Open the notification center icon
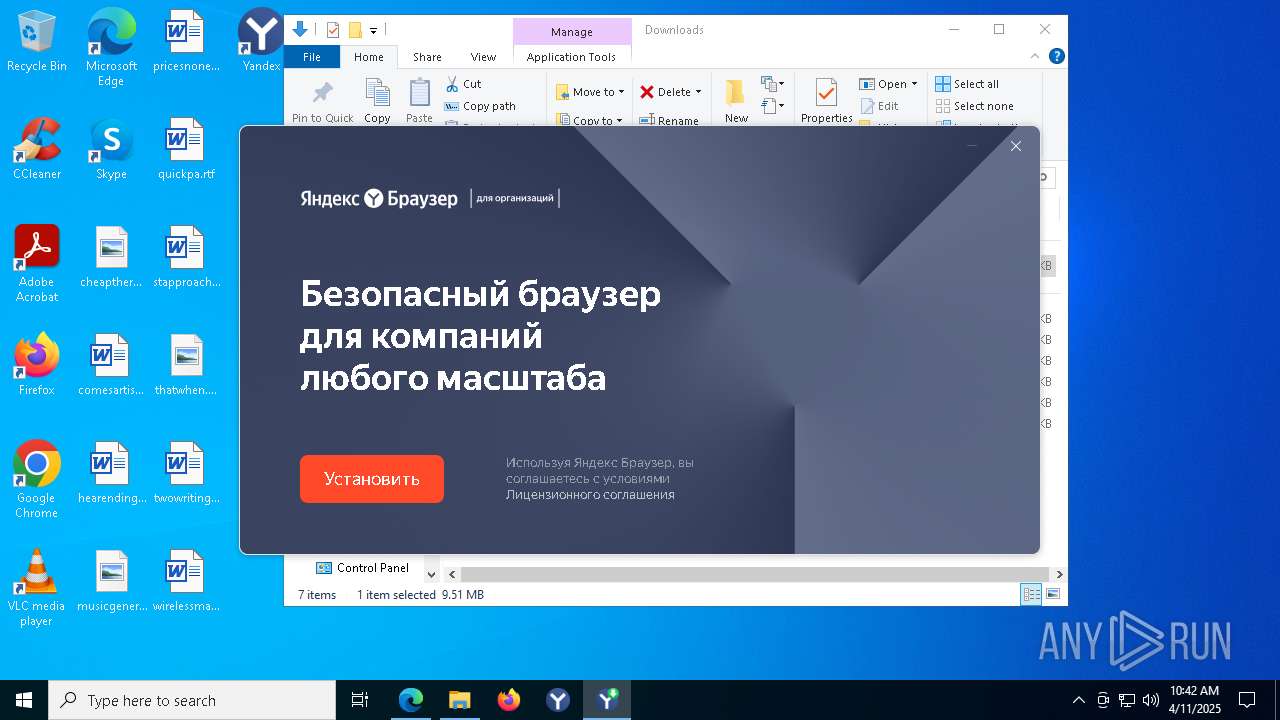Viewport: 1280px width, 720px height. (1247, 700)
